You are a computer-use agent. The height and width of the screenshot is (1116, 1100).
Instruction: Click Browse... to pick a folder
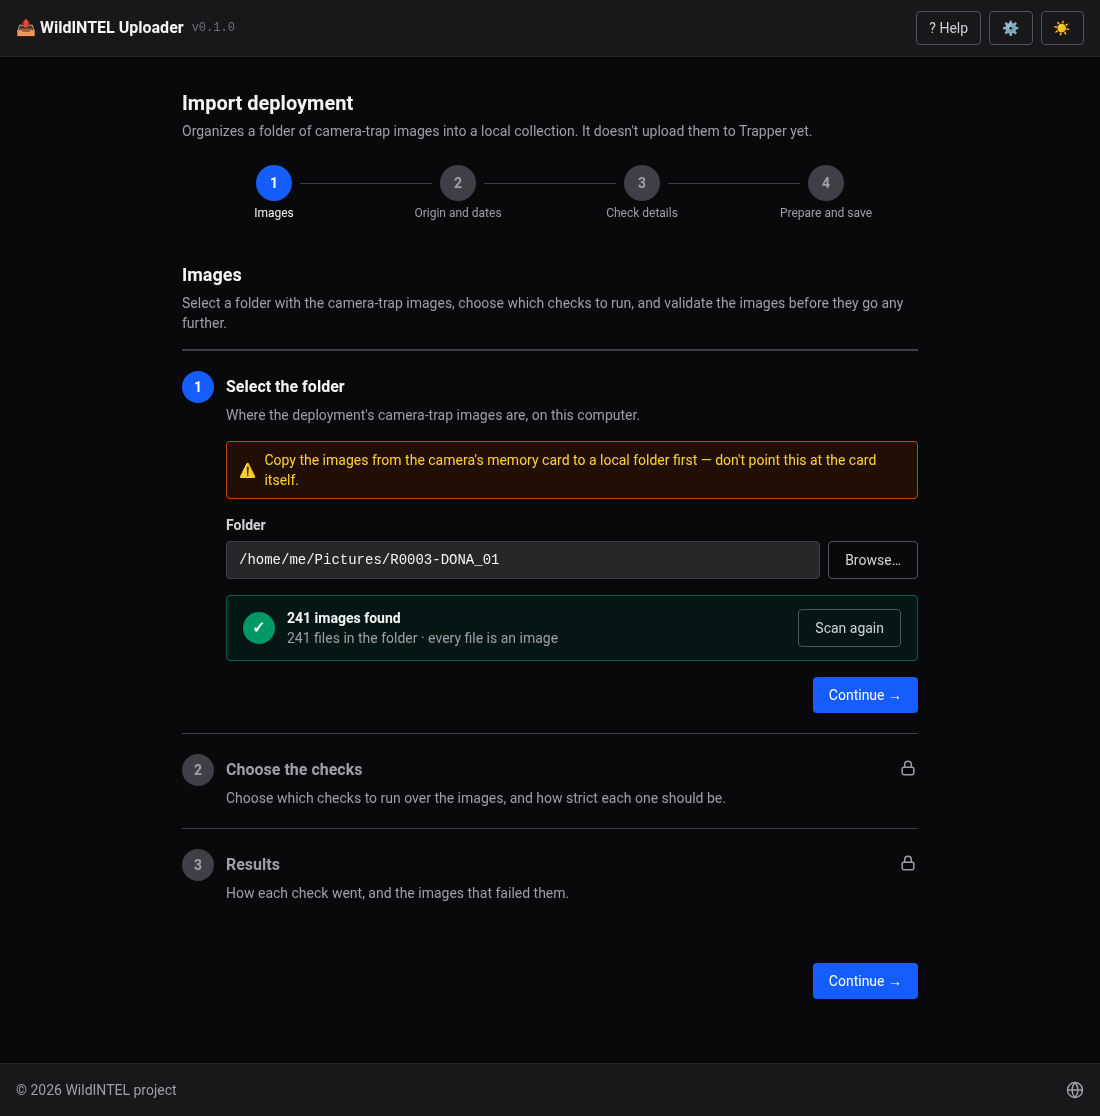(x=872, y=560)
